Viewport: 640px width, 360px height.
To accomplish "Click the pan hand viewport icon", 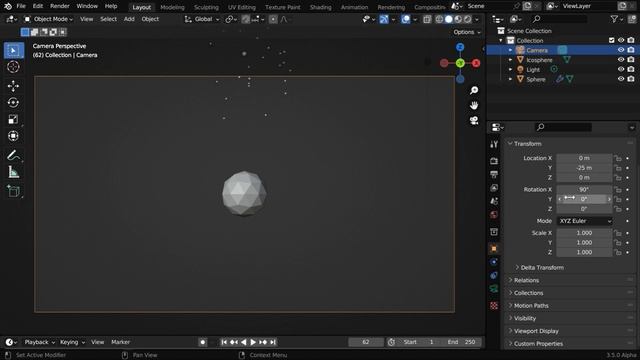I will [x=474, y=105].
